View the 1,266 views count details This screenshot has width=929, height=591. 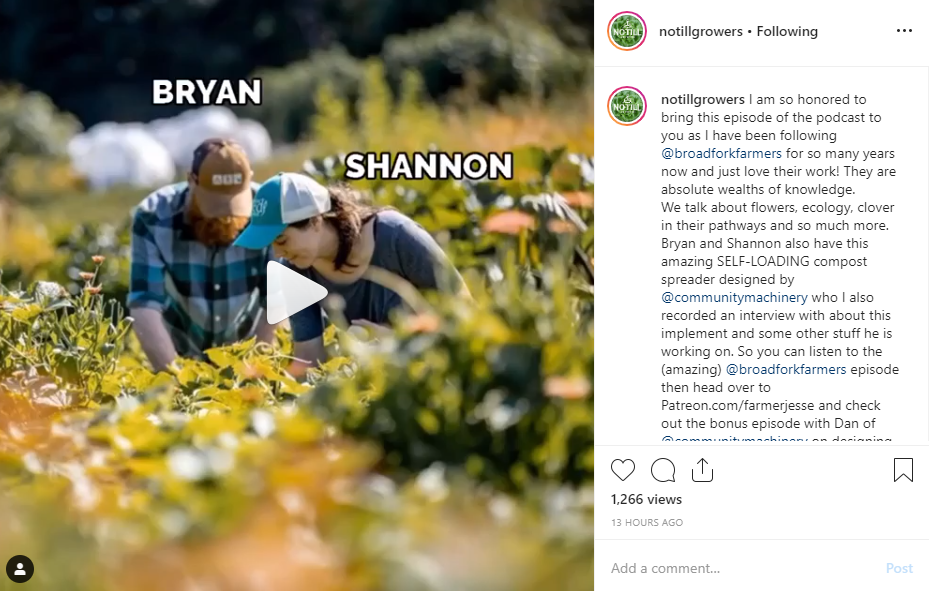[646, 500]
